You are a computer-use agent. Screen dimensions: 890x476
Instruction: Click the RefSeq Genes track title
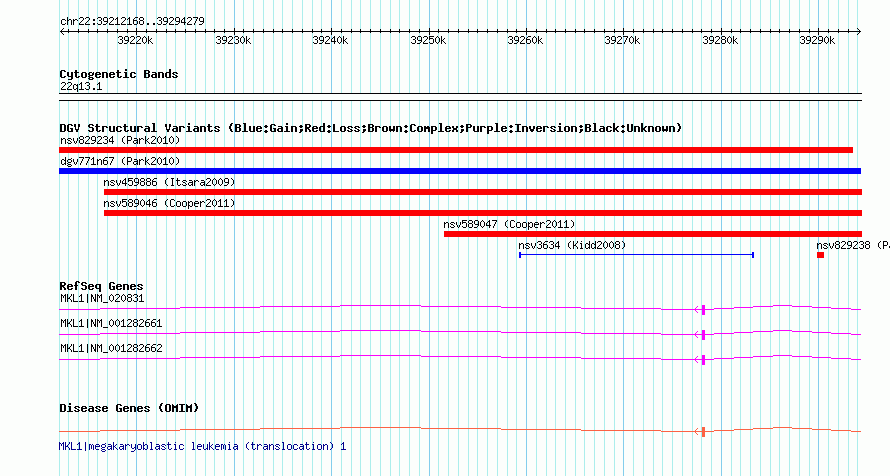[x=101, y=286]
